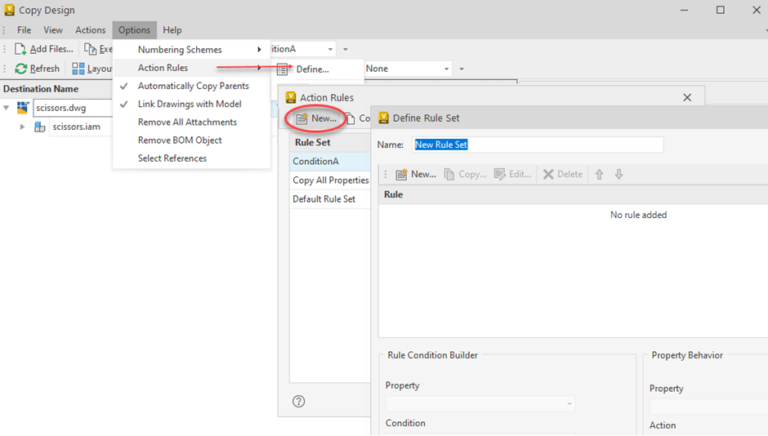Click Add Files toolbar button

44,49
